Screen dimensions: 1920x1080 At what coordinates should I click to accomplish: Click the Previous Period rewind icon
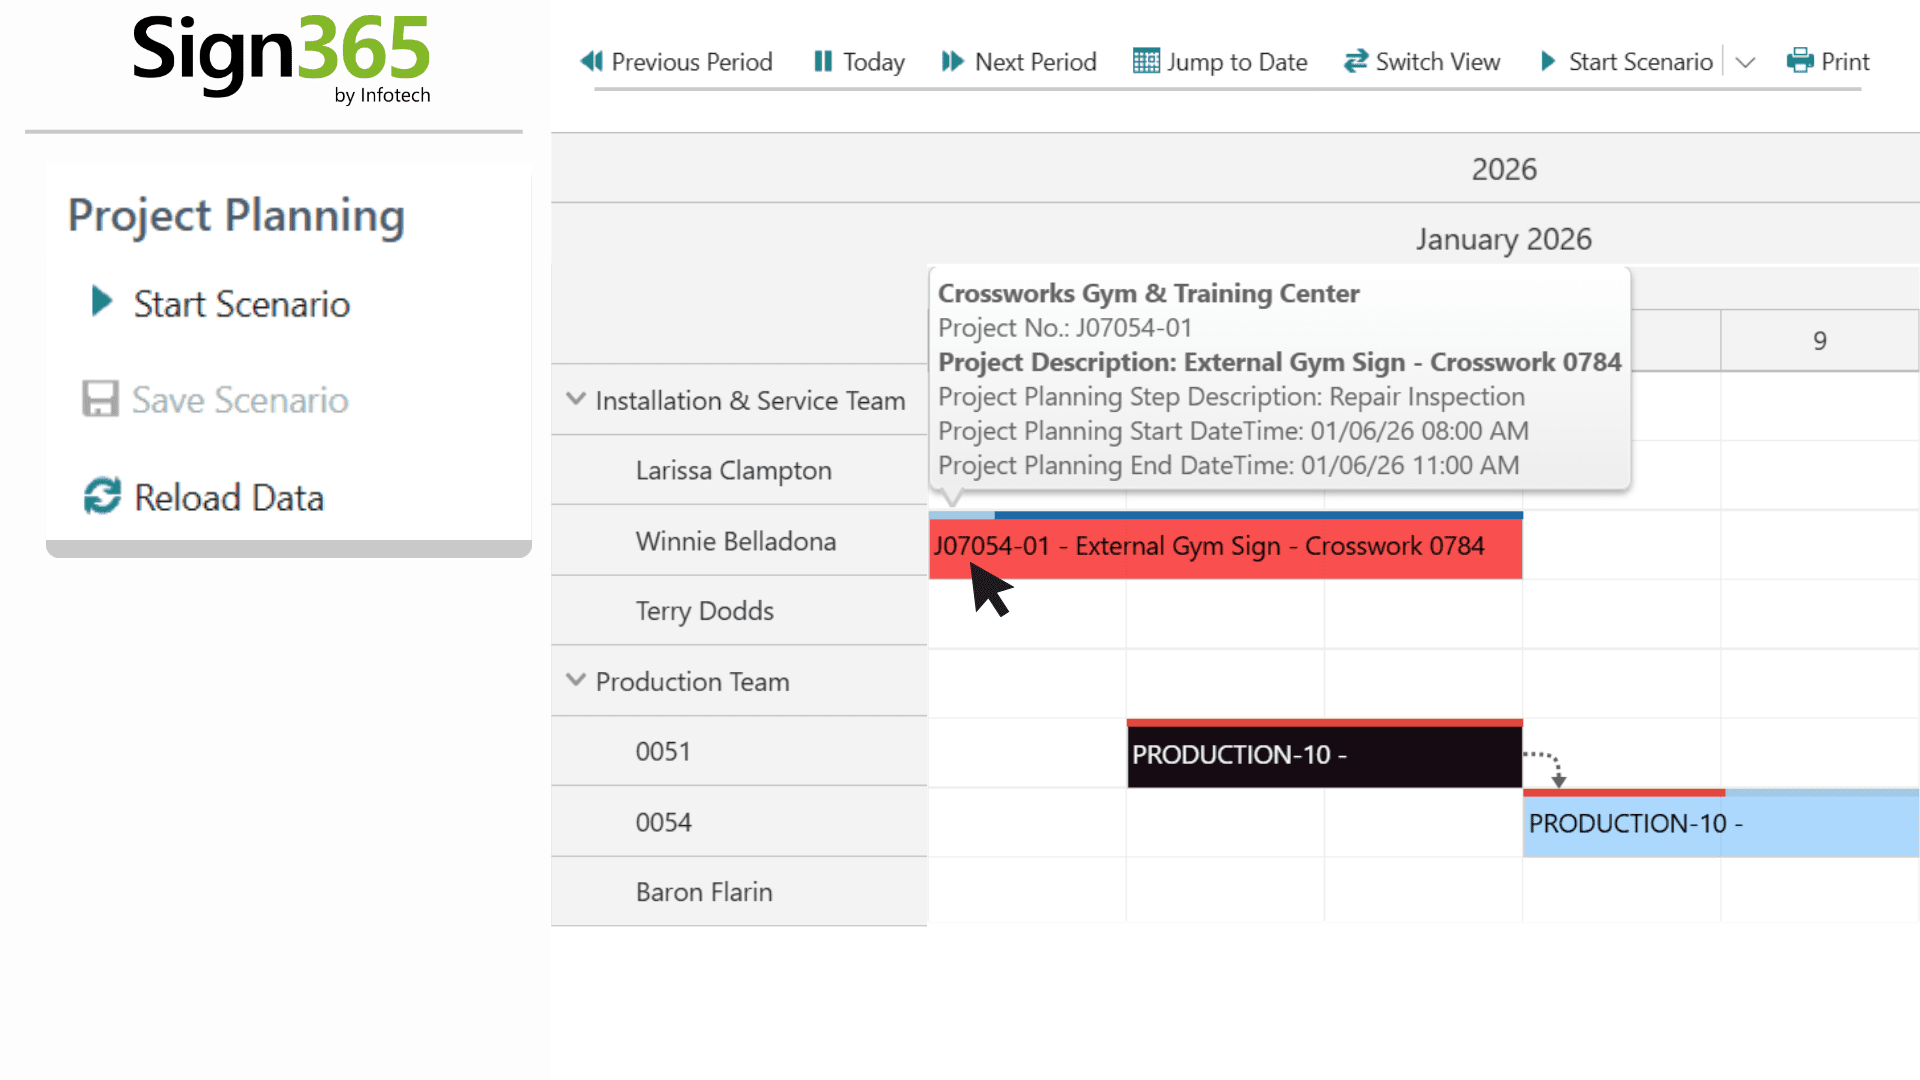click(x=591, y=62)
